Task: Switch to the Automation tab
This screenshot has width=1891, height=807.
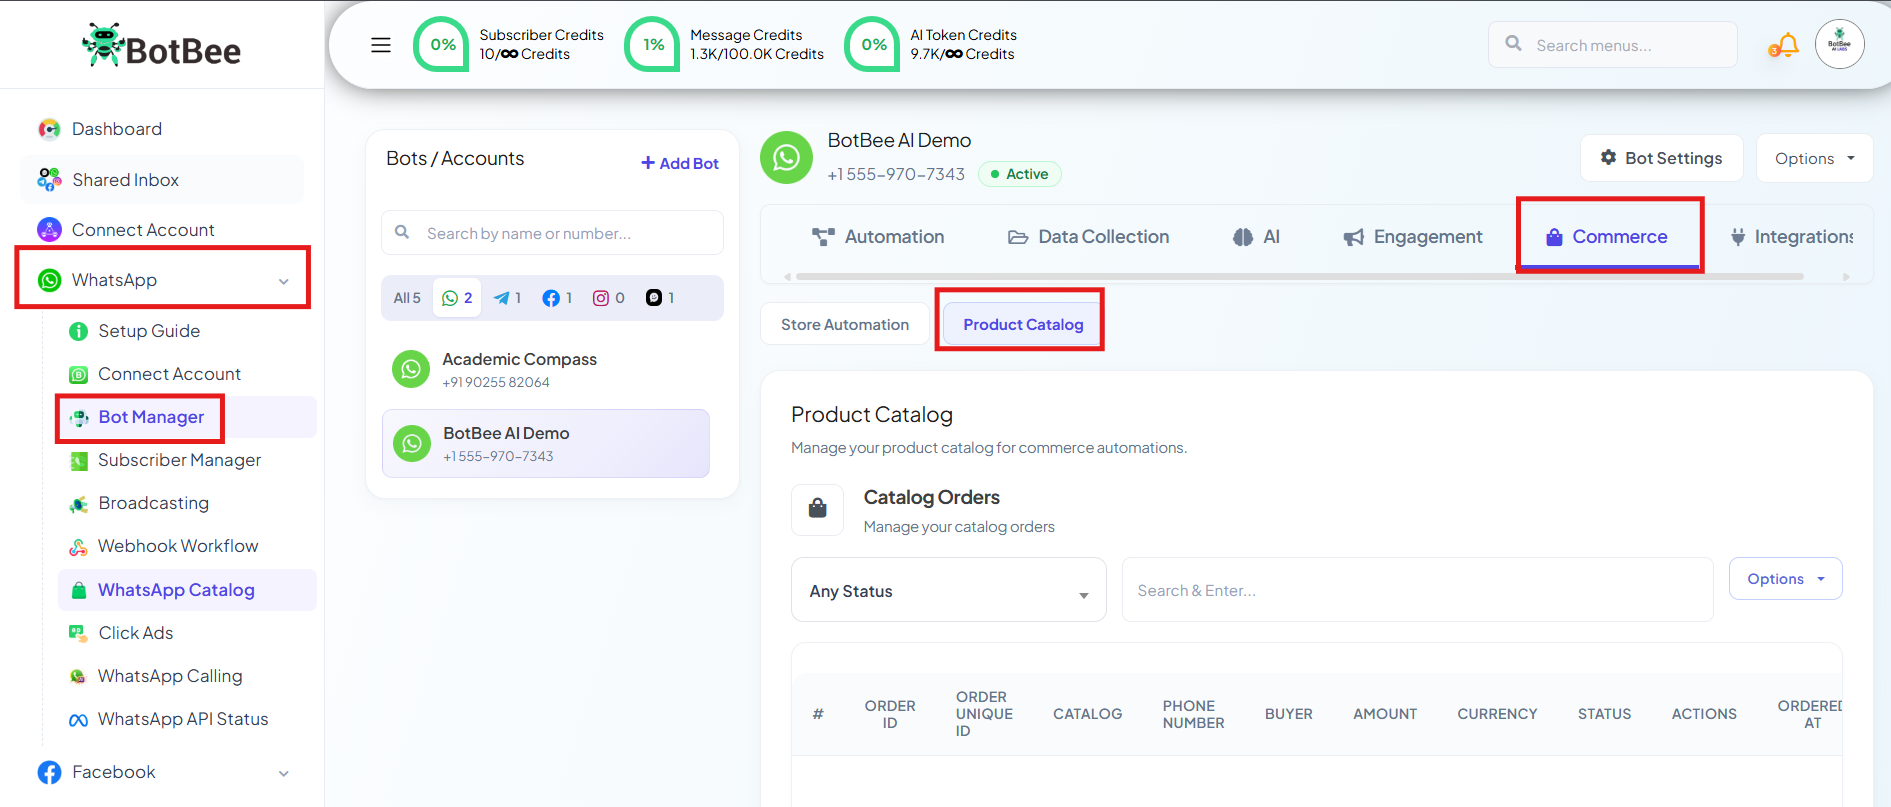Action: pyautogui.click(x=878, y=237)
